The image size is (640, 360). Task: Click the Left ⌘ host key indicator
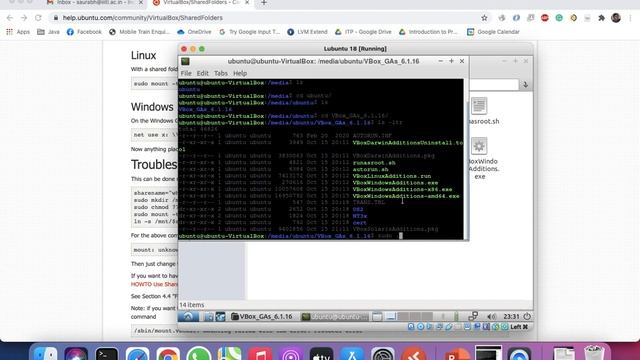[519, 327]
